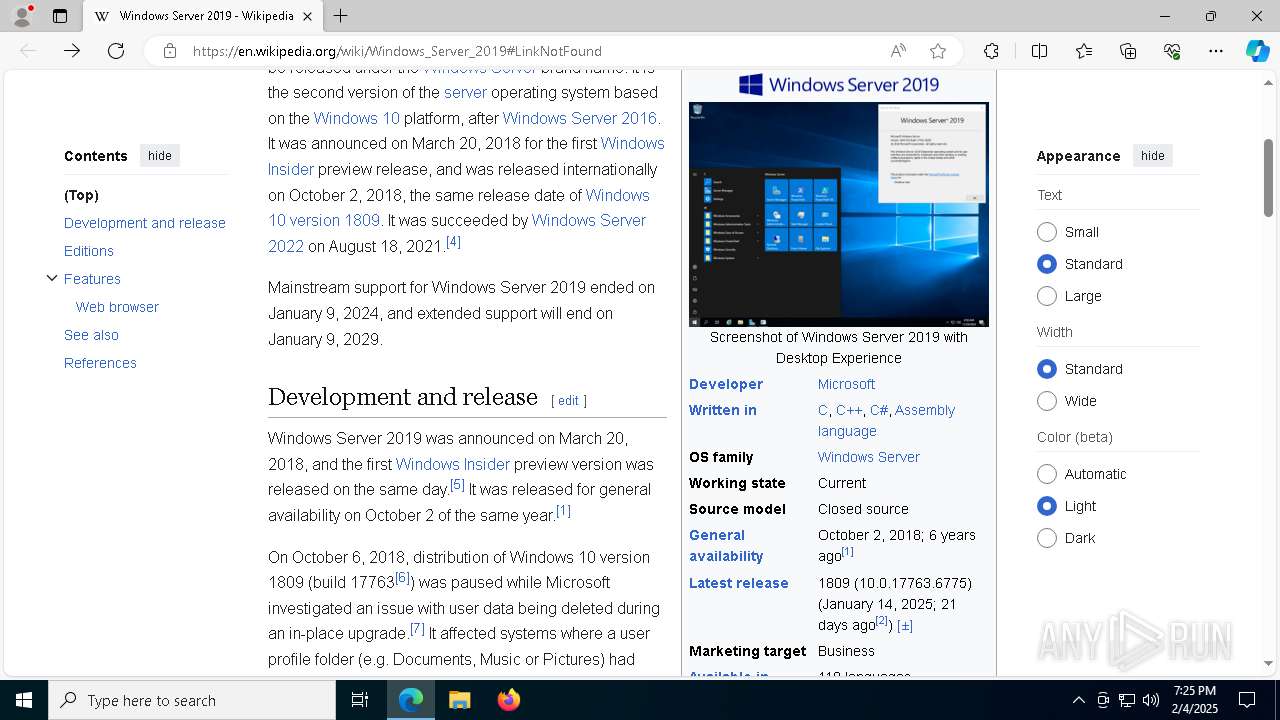This screenshot has height=720, width=1280.
Task: Click the address bar URL
Action: pyautogui.click(x=397, y=51)
